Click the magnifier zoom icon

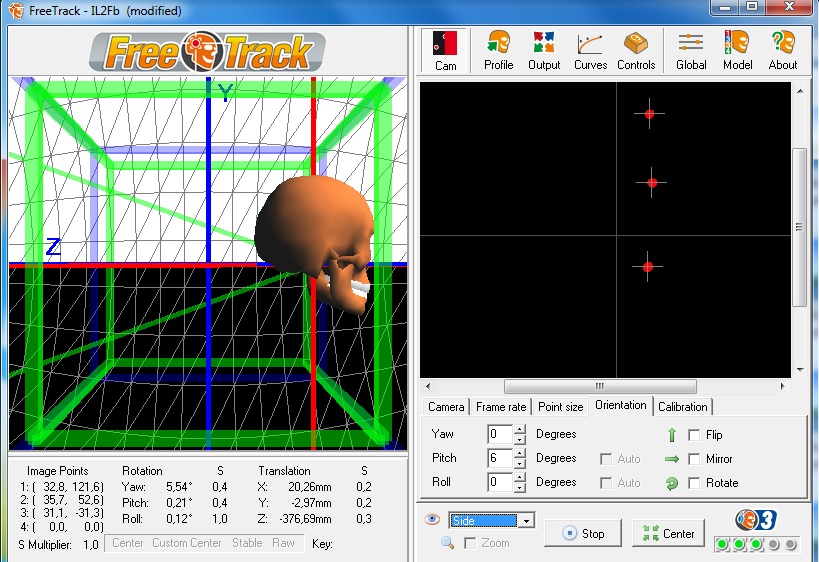click(447, 543)
